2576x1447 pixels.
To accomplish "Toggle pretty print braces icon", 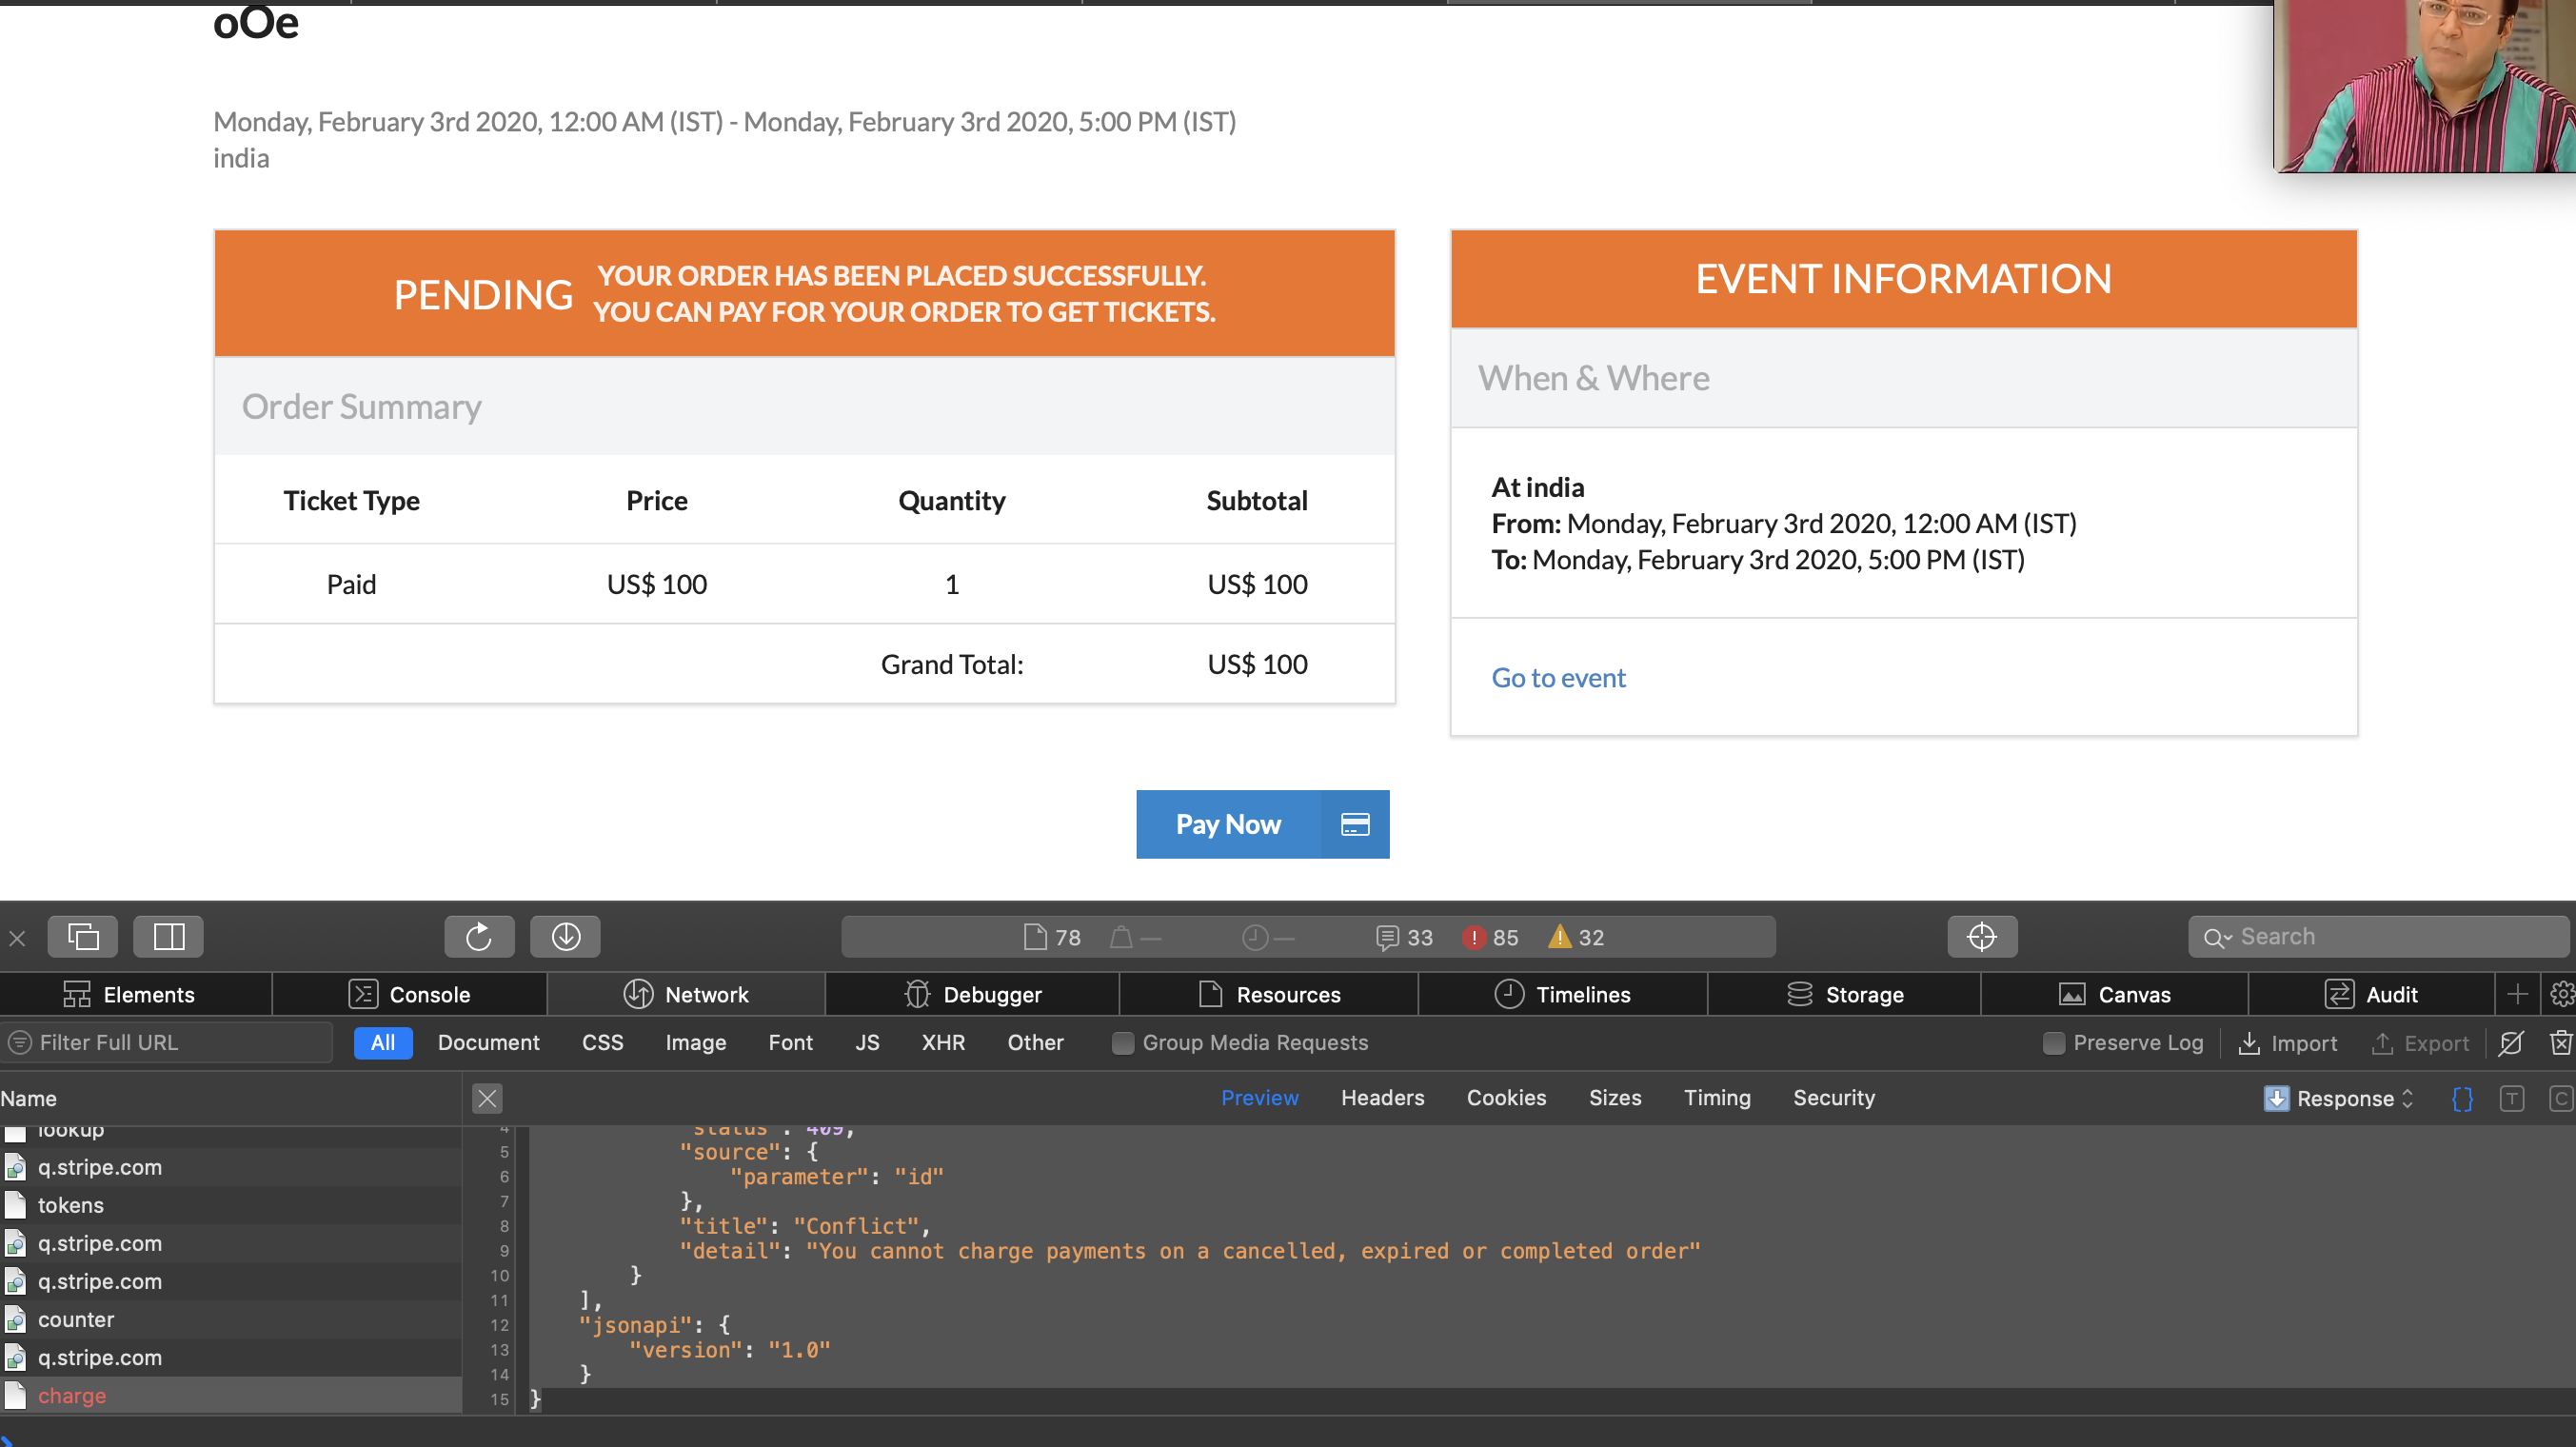I will point(2462,1098).
